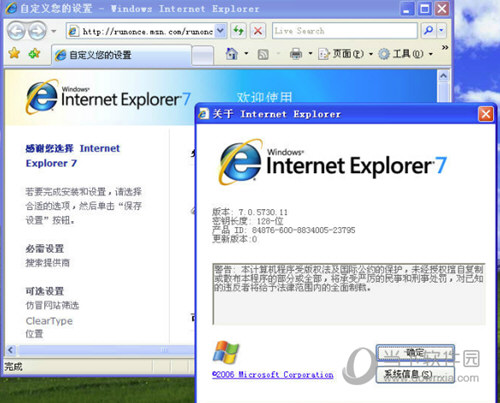
Task: Click the 必需设置 section heading
Action: pyautogui.click(x=45, y=249)
